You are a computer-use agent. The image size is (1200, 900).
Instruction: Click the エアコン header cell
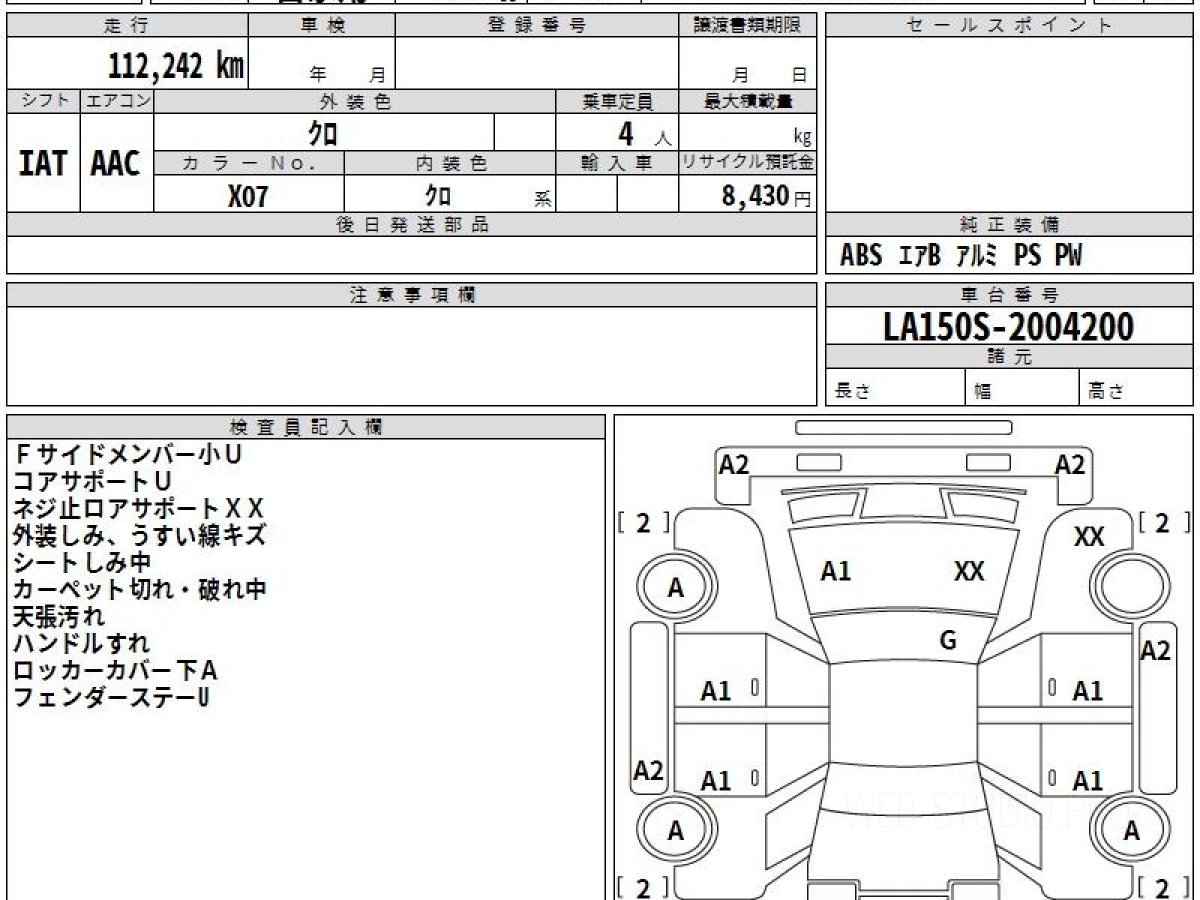117,101
